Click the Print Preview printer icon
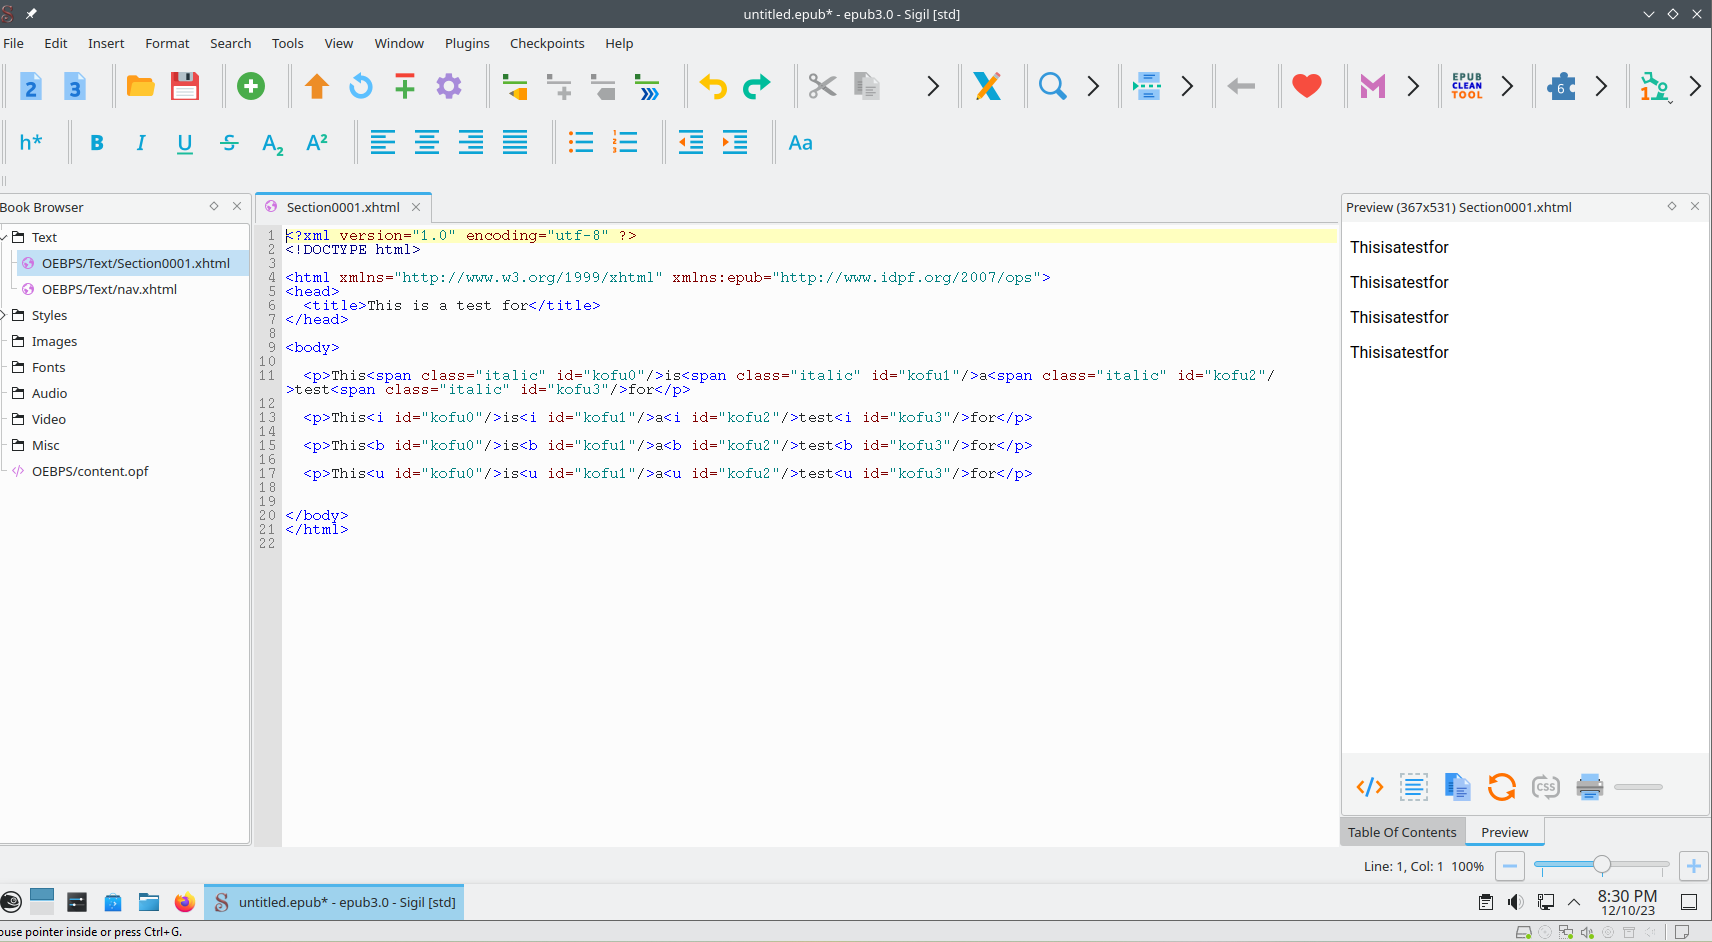This screenshot has width=1712, height=942. click(1589, 787)
